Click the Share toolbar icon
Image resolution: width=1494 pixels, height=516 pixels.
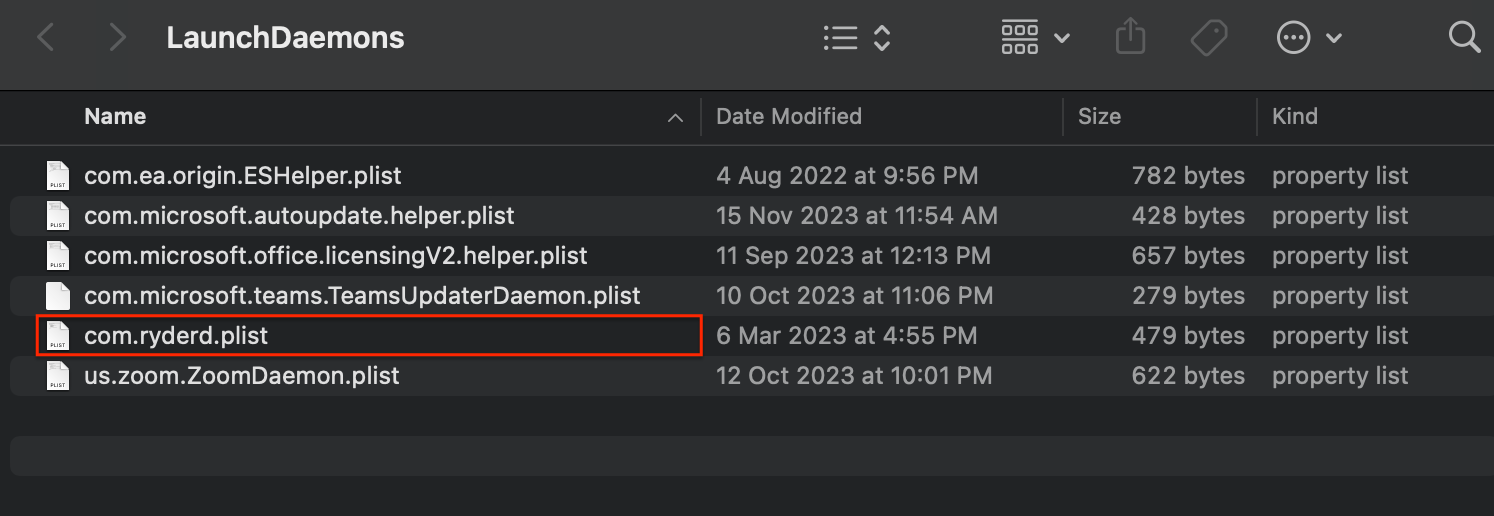1129,38
